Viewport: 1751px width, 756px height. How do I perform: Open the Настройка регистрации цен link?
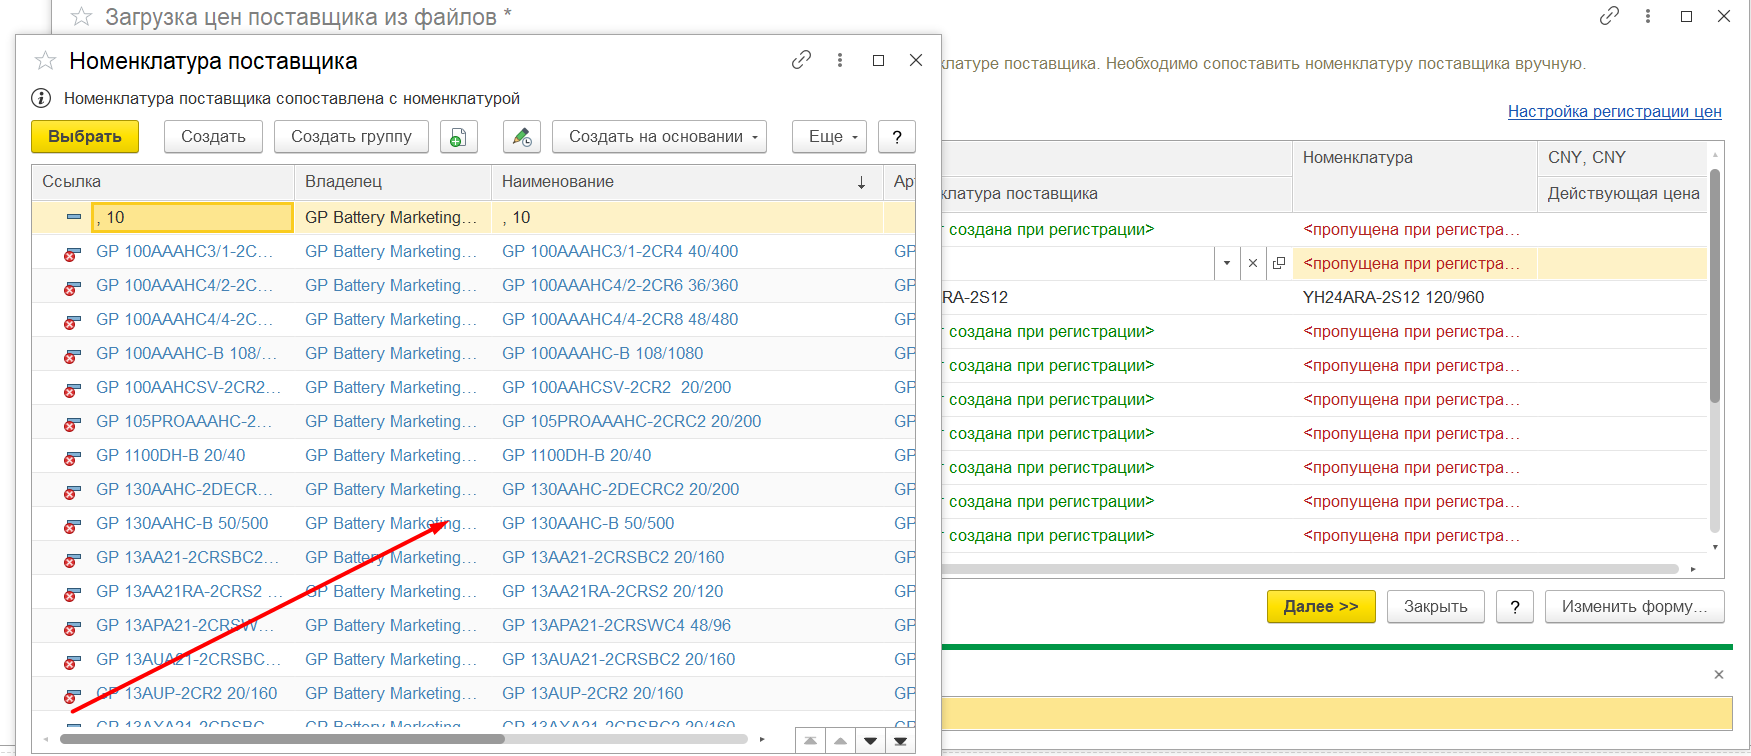point(1614,111)
